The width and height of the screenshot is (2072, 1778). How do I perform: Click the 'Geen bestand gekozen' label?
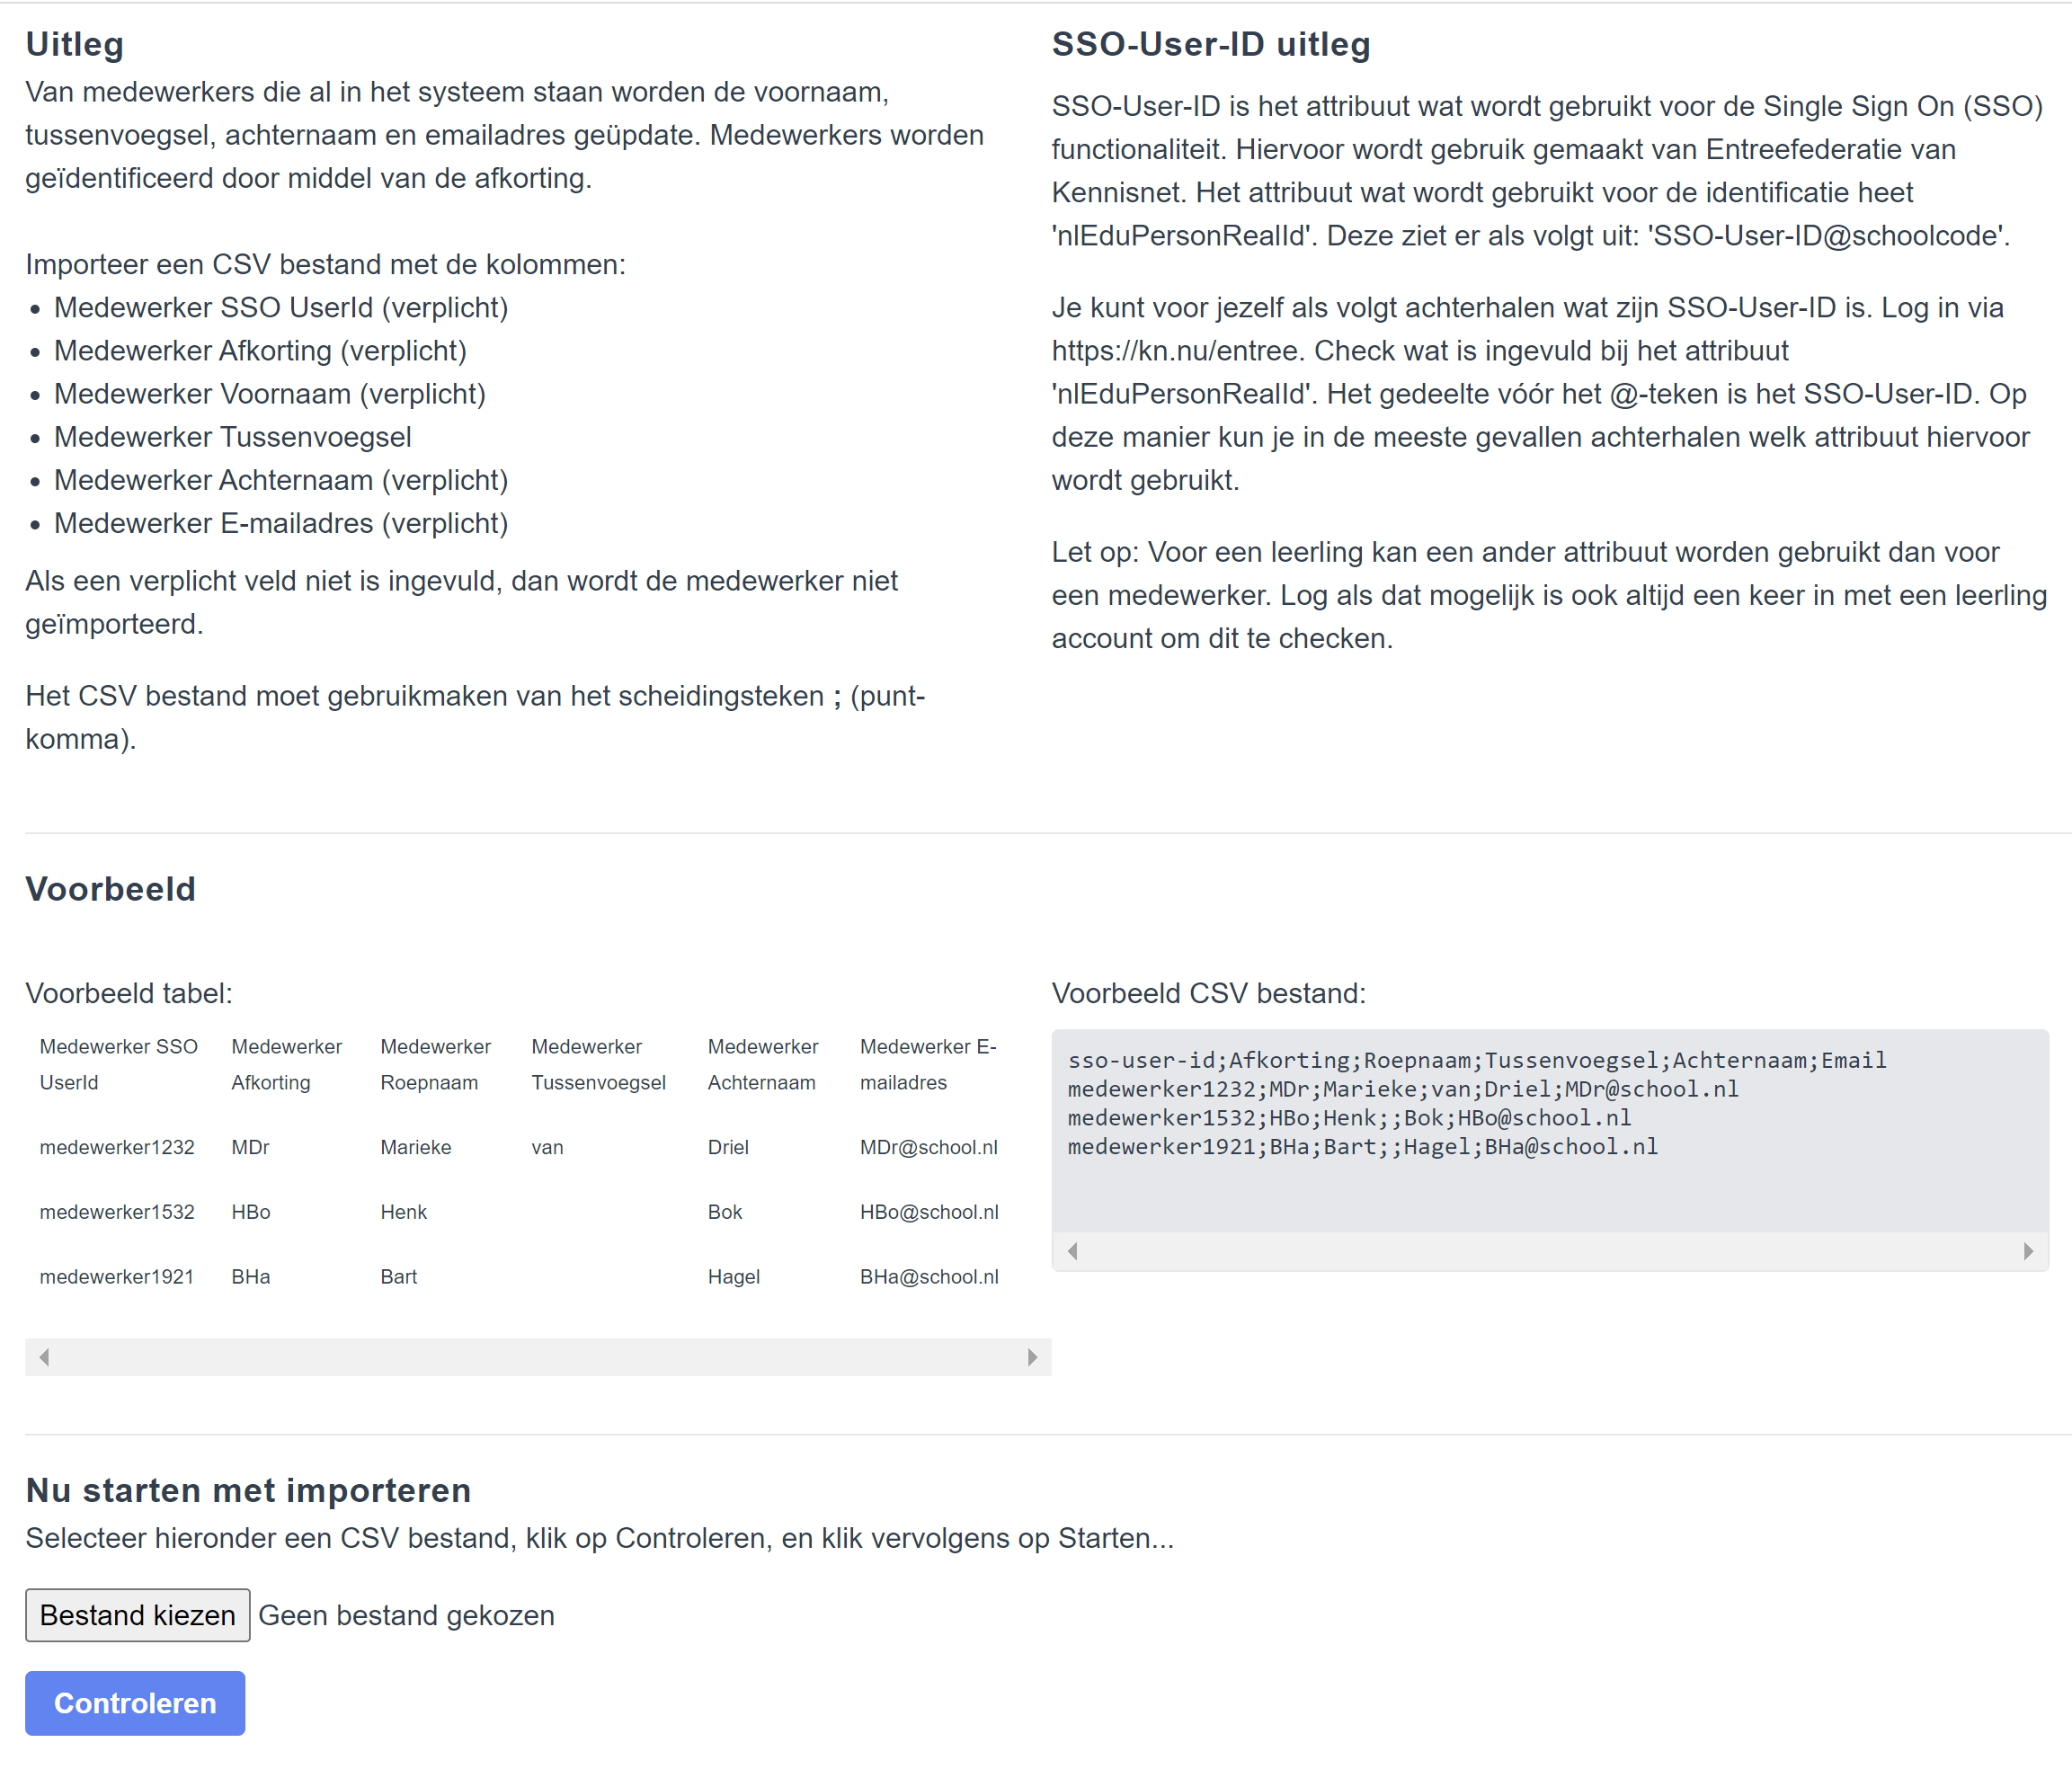coord(406,1615)
